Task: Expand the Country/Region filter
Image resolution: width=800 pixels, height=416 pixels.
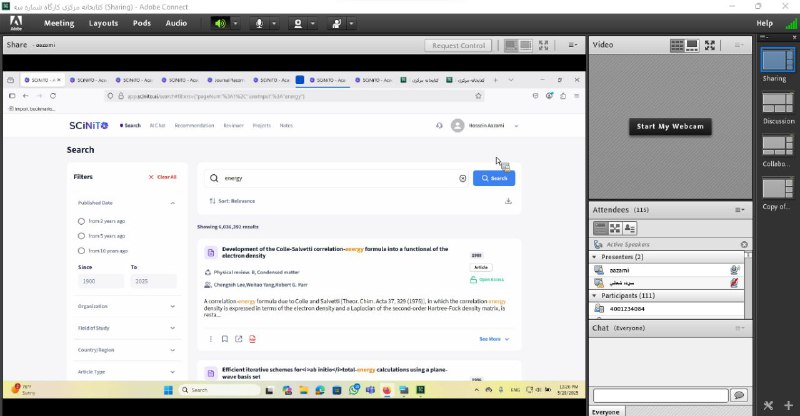Action: (x=172, y=350)
